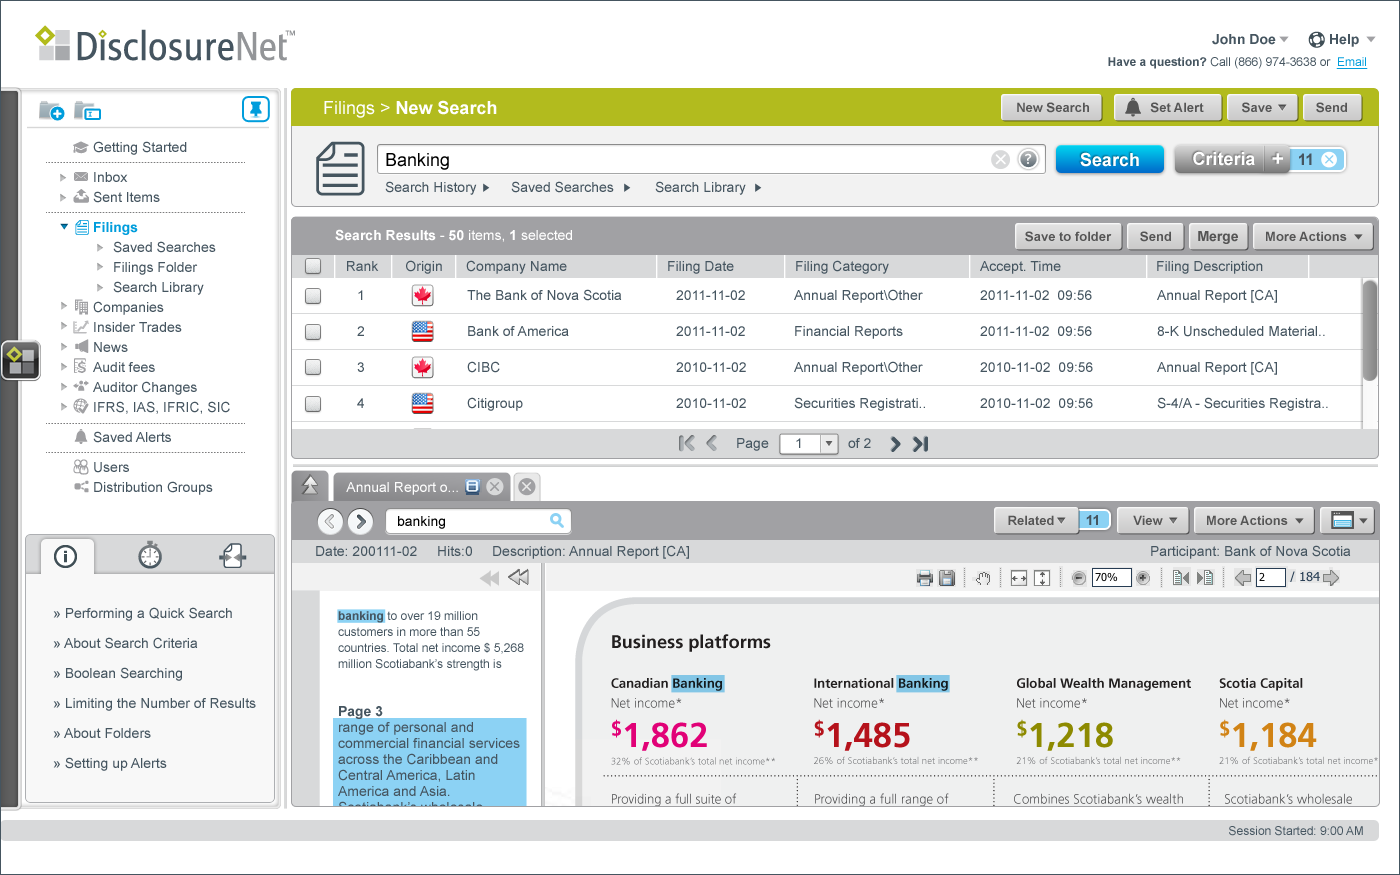Open More Actions dropdown in document viewer
Screen dimensions: 1400x875
1254,521
